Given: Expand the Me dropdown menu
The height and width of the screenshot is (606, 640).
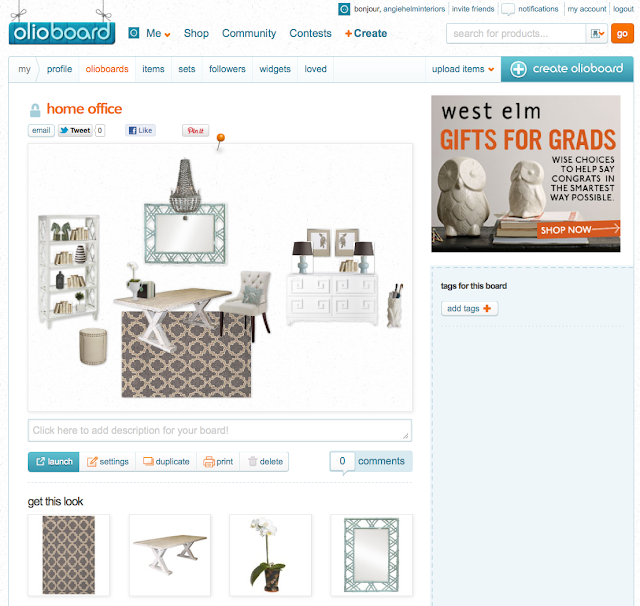Looking at the screenshot, I should pyautogui.click(x=158, y=33).
